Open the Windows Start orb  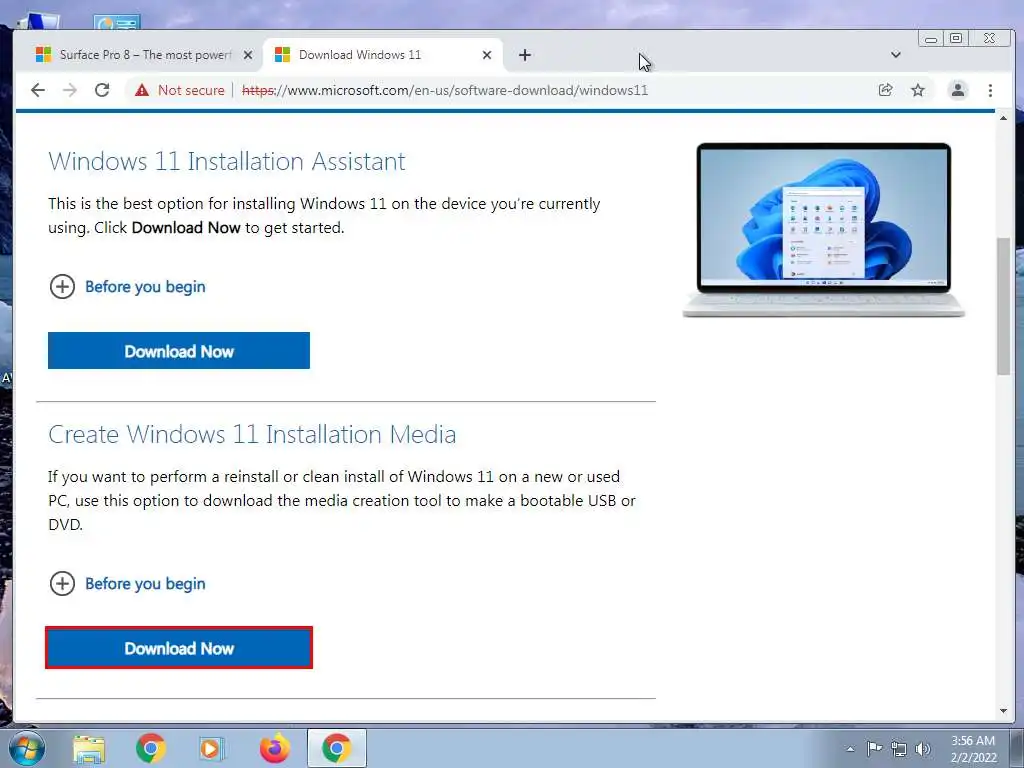[27, 748]
